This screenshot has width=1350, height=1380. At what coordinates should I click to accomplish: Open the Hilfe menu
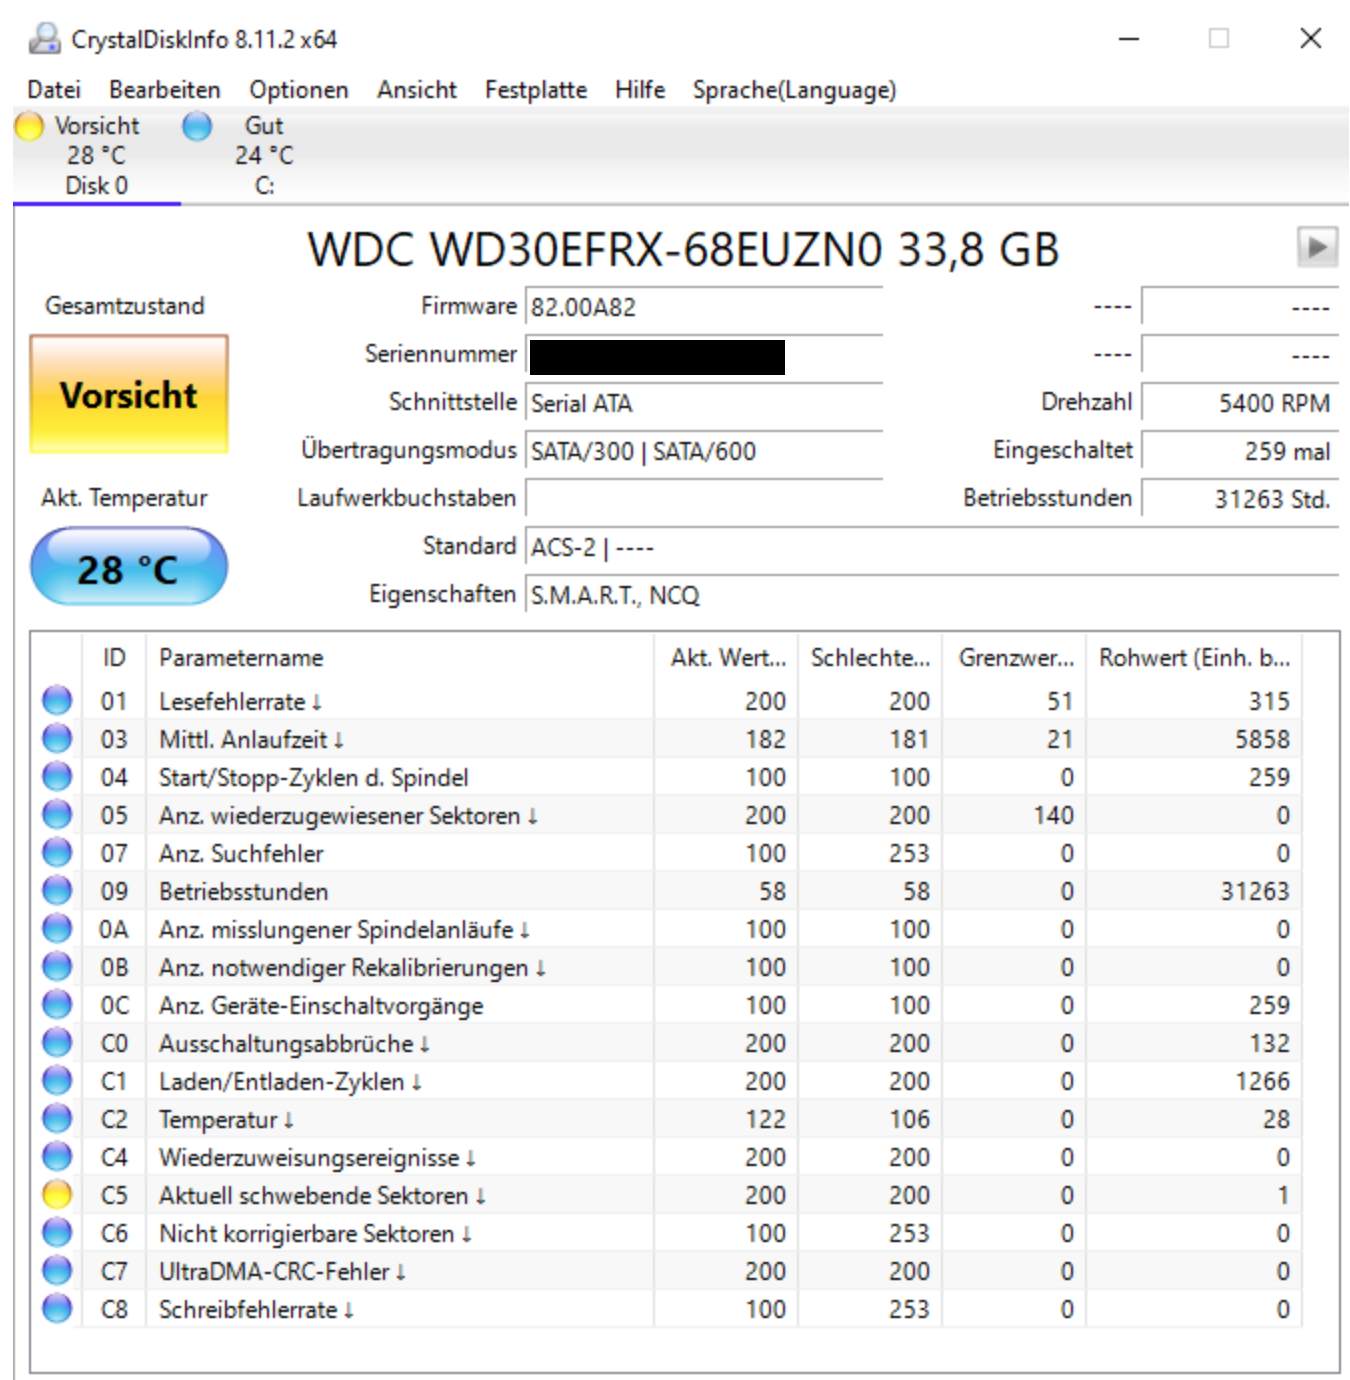coord(640,90)
